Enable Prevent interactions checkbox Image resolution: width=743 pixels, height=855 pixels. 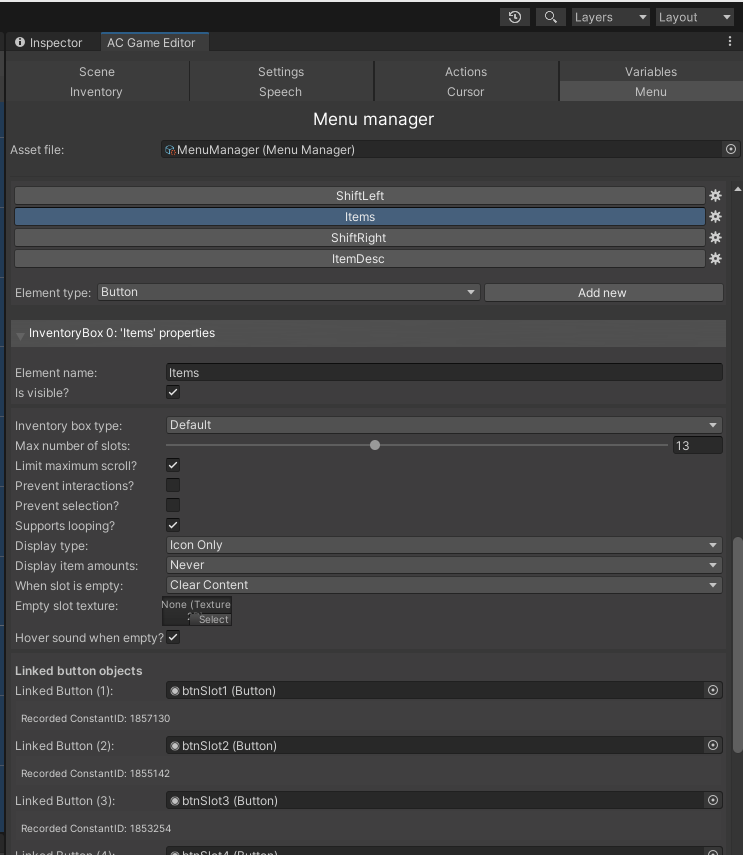pyautogui.click(x=173, y=485)
